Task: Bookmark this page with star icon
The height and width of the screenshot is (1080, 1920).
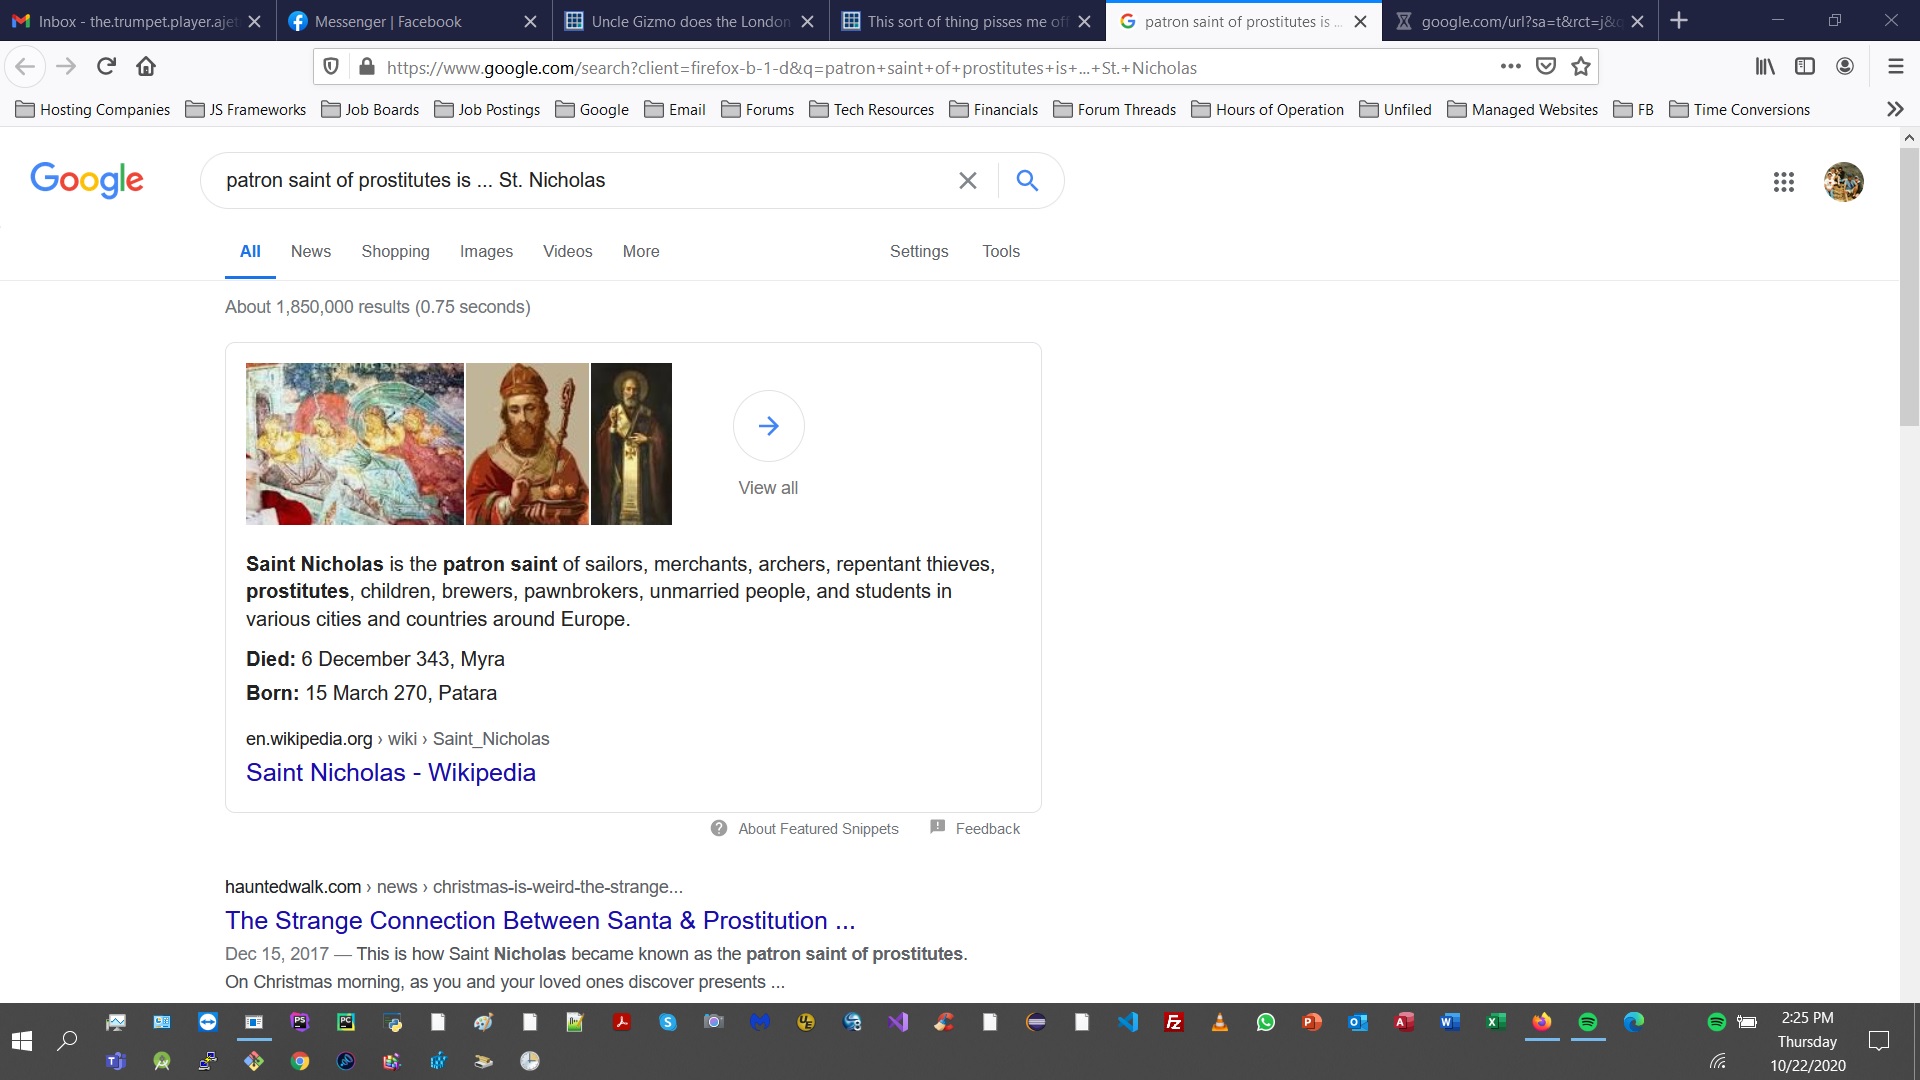Action: (x=1581, y=67)
